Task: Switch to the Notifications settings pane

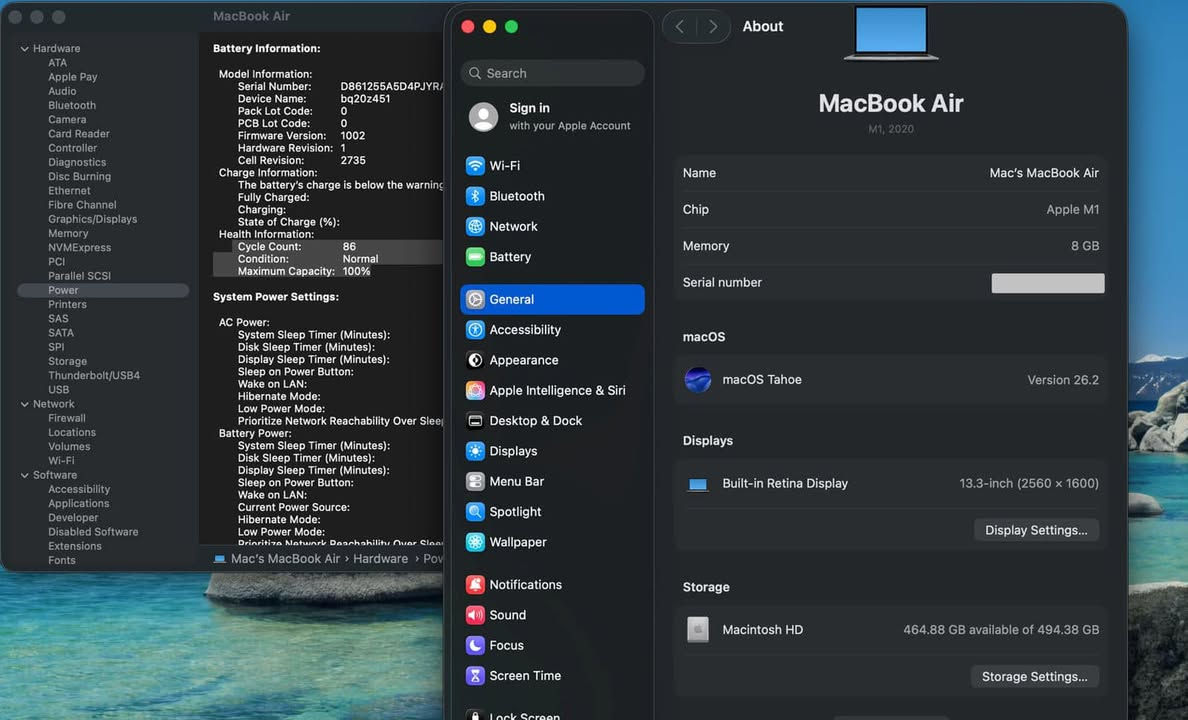Action: 525,585
